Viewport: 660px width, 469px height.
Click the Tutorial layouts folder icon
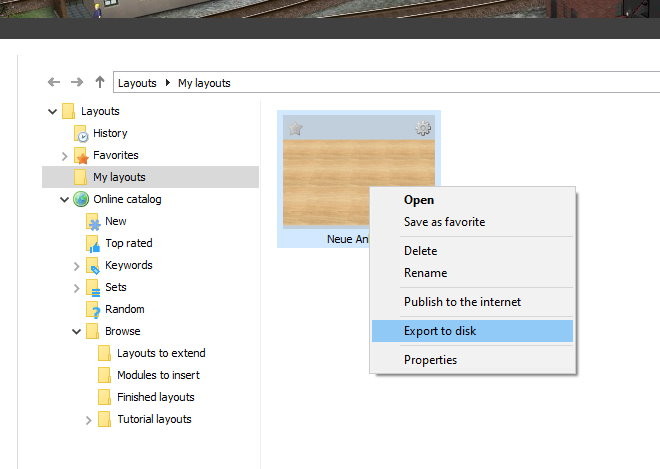click(x=104, y=419)
